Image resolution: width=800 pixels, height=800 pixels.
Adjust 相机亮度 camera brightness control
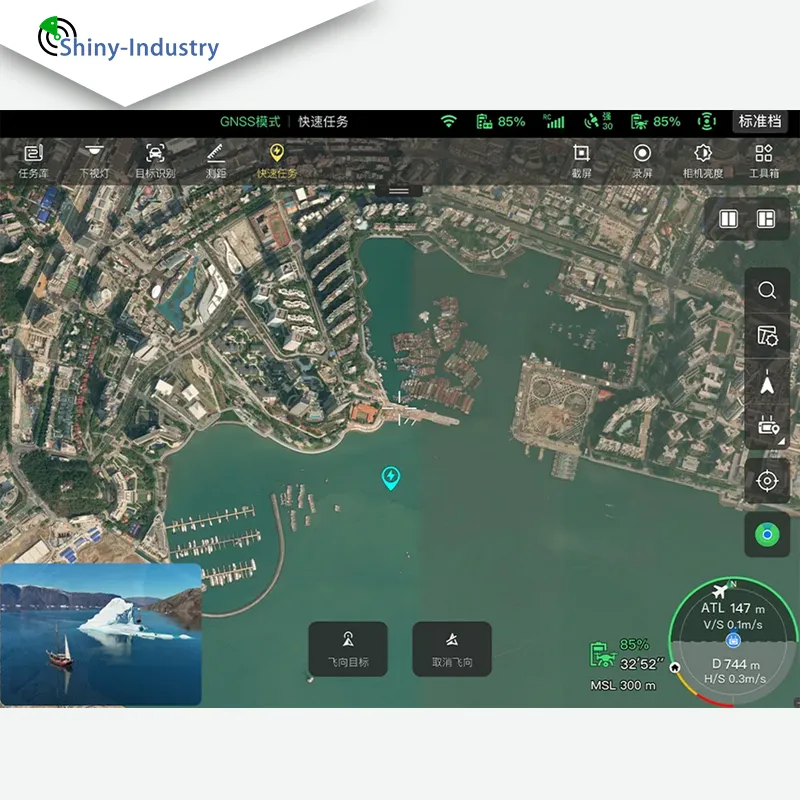pos(703,160)
